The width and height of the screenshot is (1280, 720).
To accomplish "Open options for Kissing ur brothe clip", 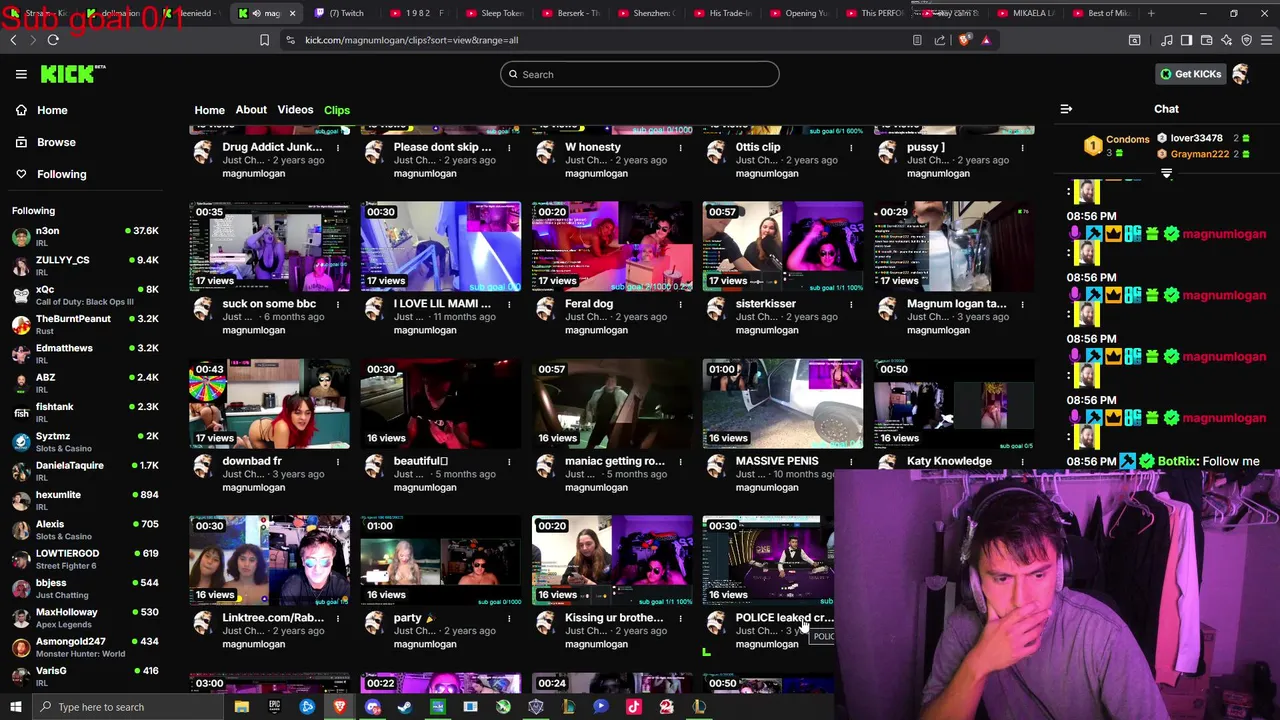I will pos(680,619).
